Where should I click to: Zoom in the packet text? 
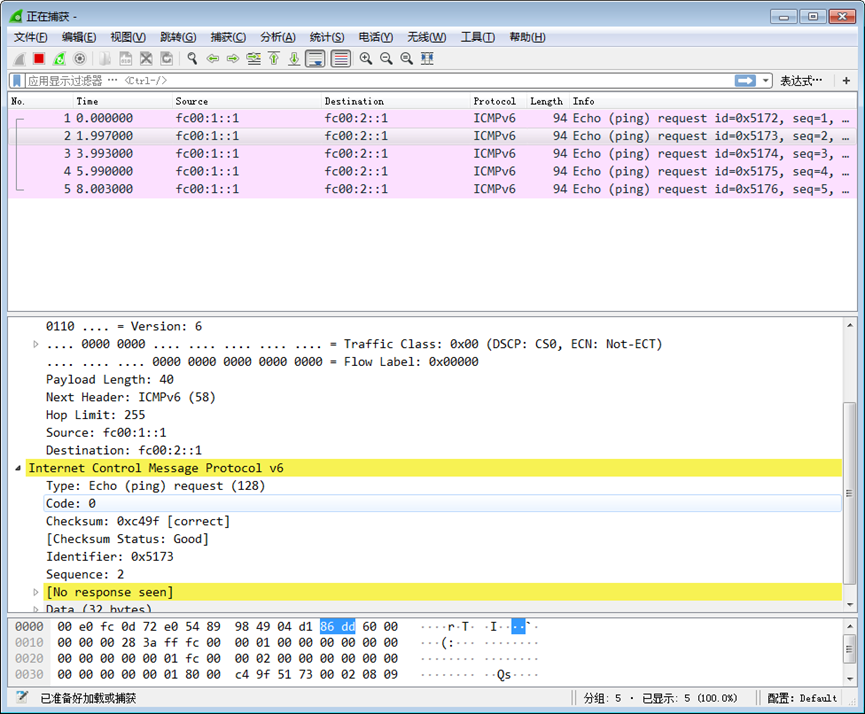click(366, 58)
